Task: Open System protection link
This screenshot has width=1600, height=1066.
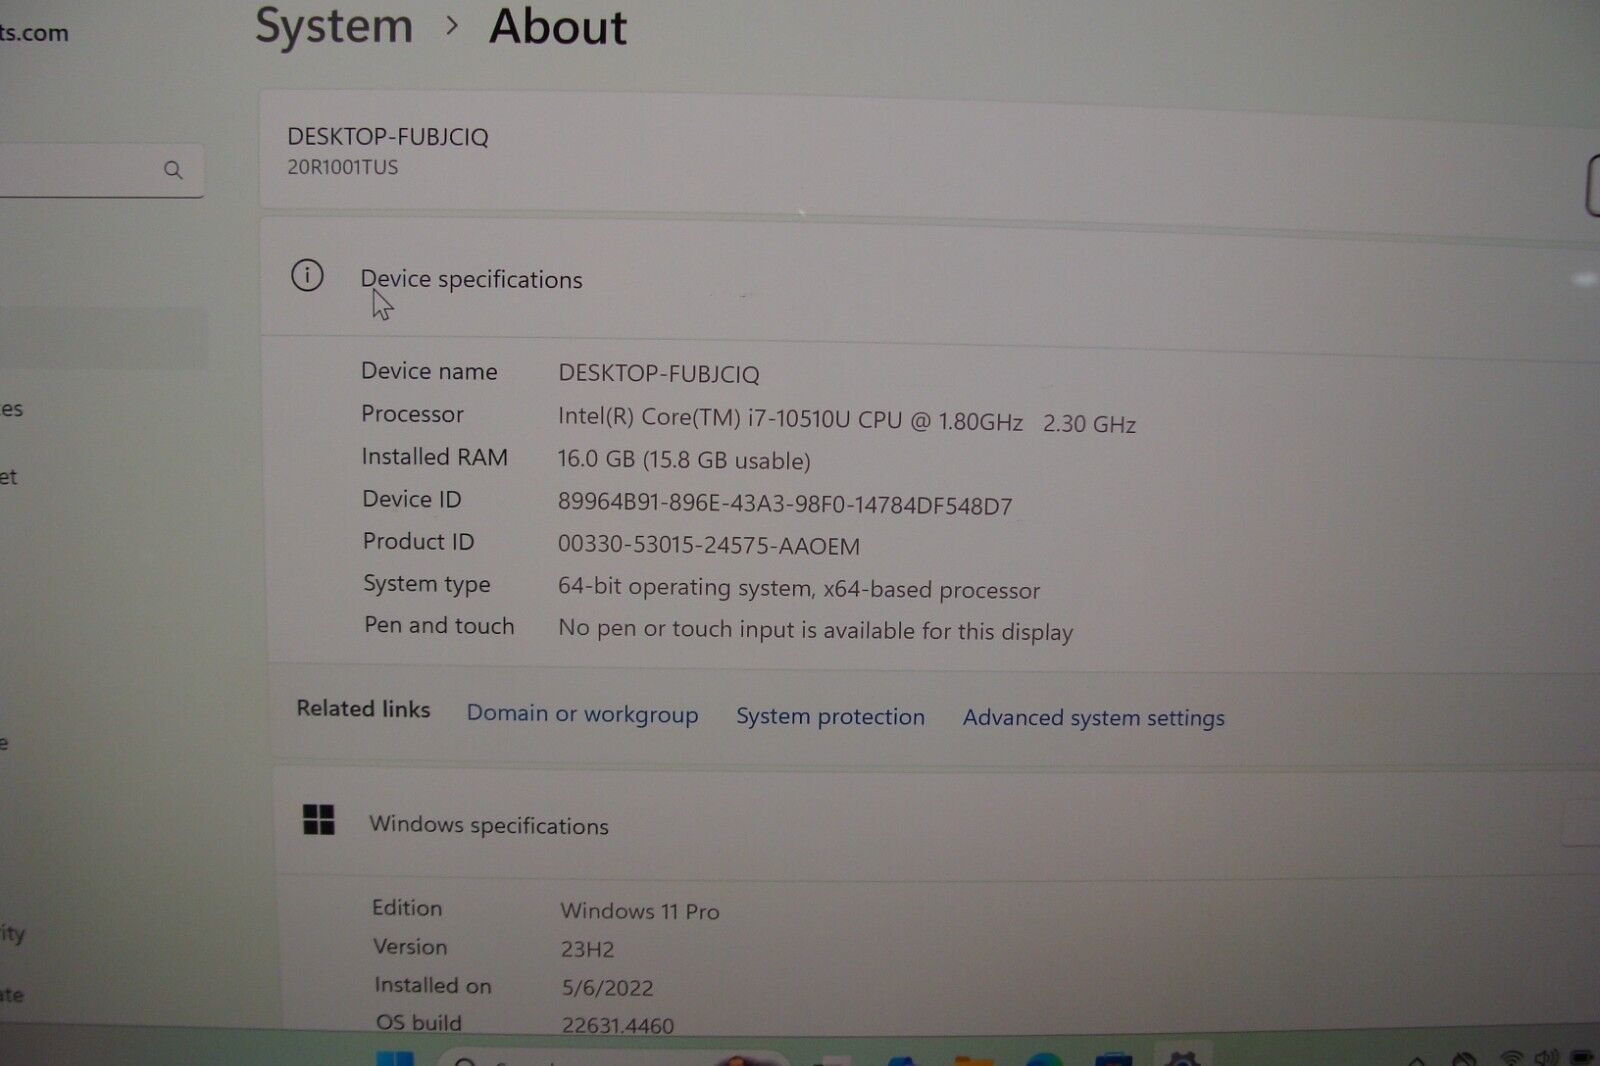Action: [830, 716]
